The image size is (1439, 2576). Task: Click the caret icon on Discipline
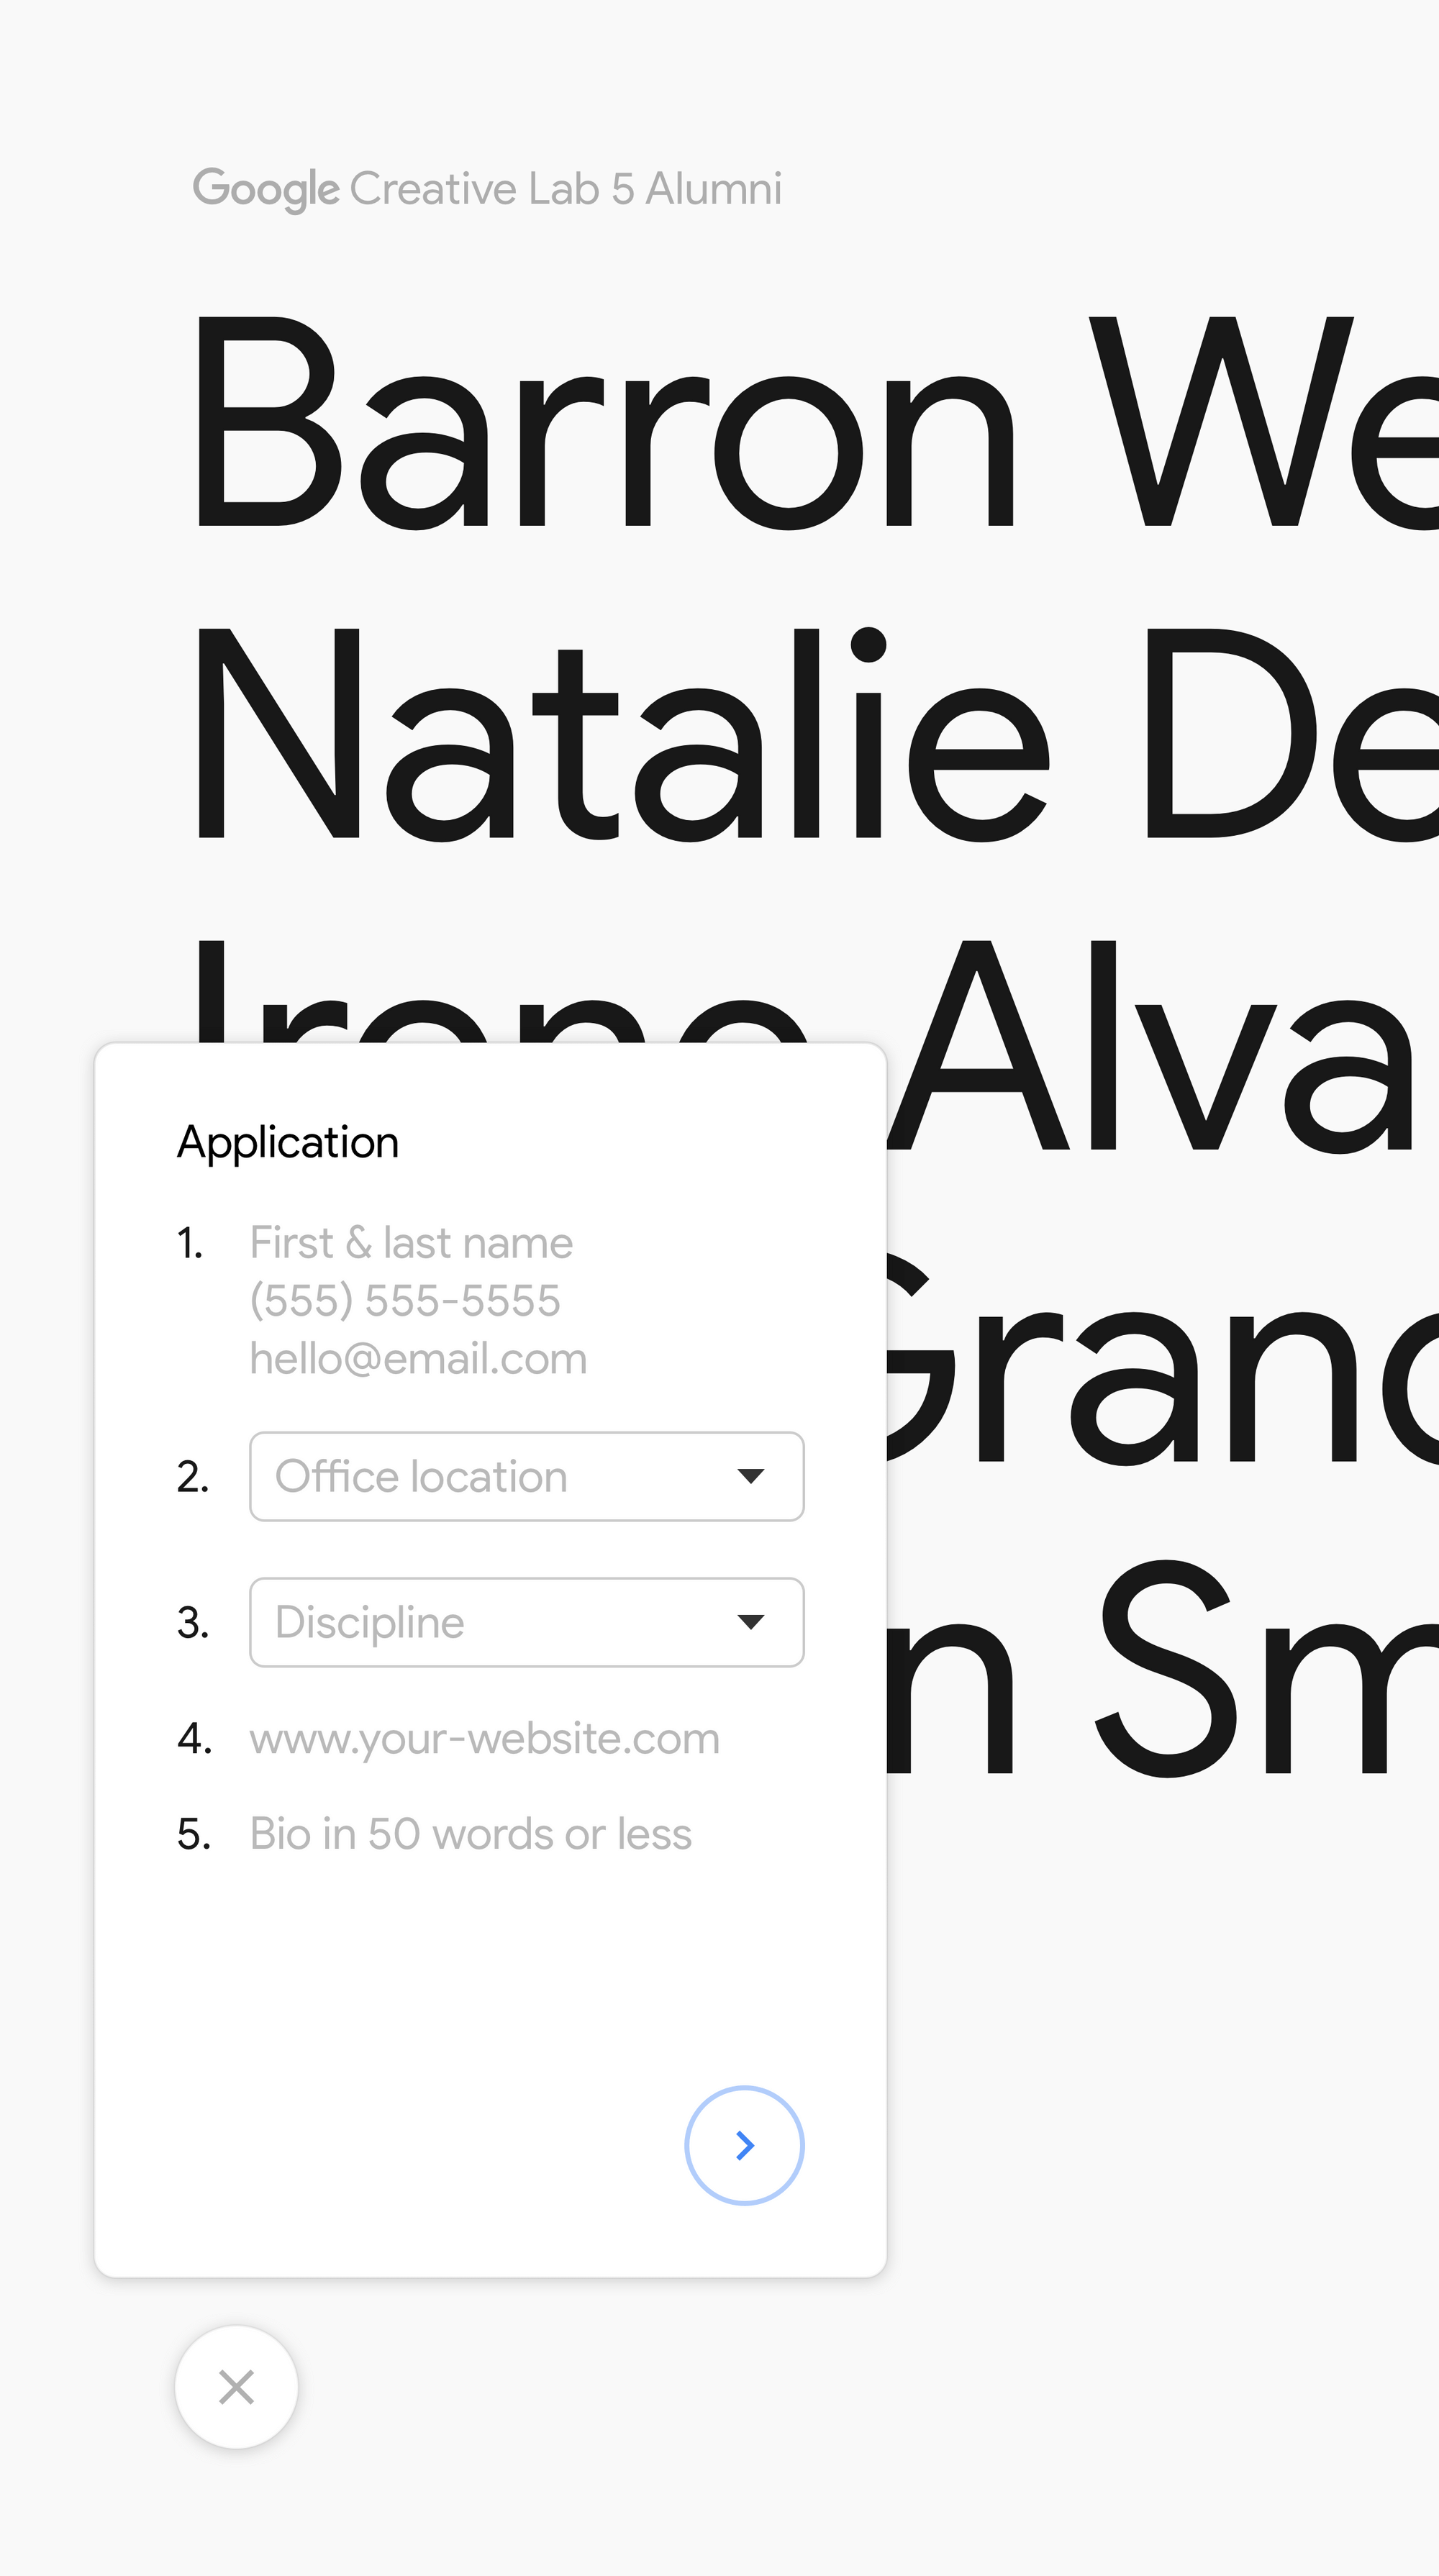(x=751, y=1622)
